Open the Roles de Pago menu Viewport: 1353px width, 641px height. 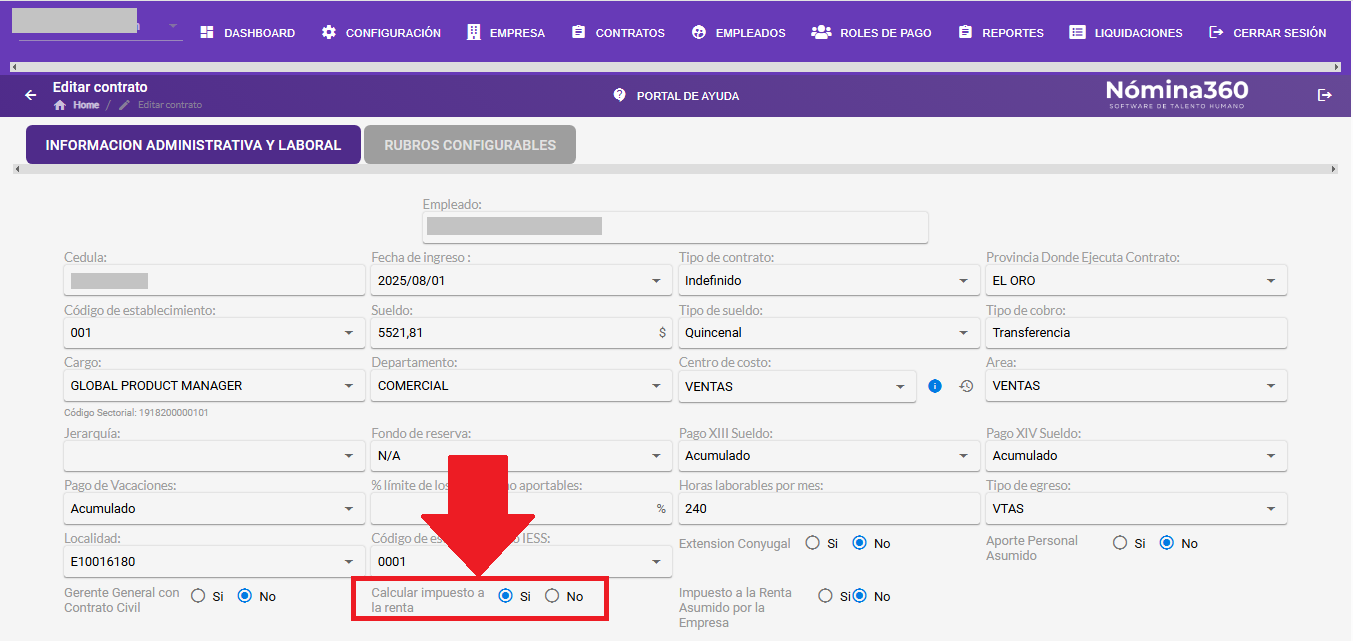click(871, 33)
